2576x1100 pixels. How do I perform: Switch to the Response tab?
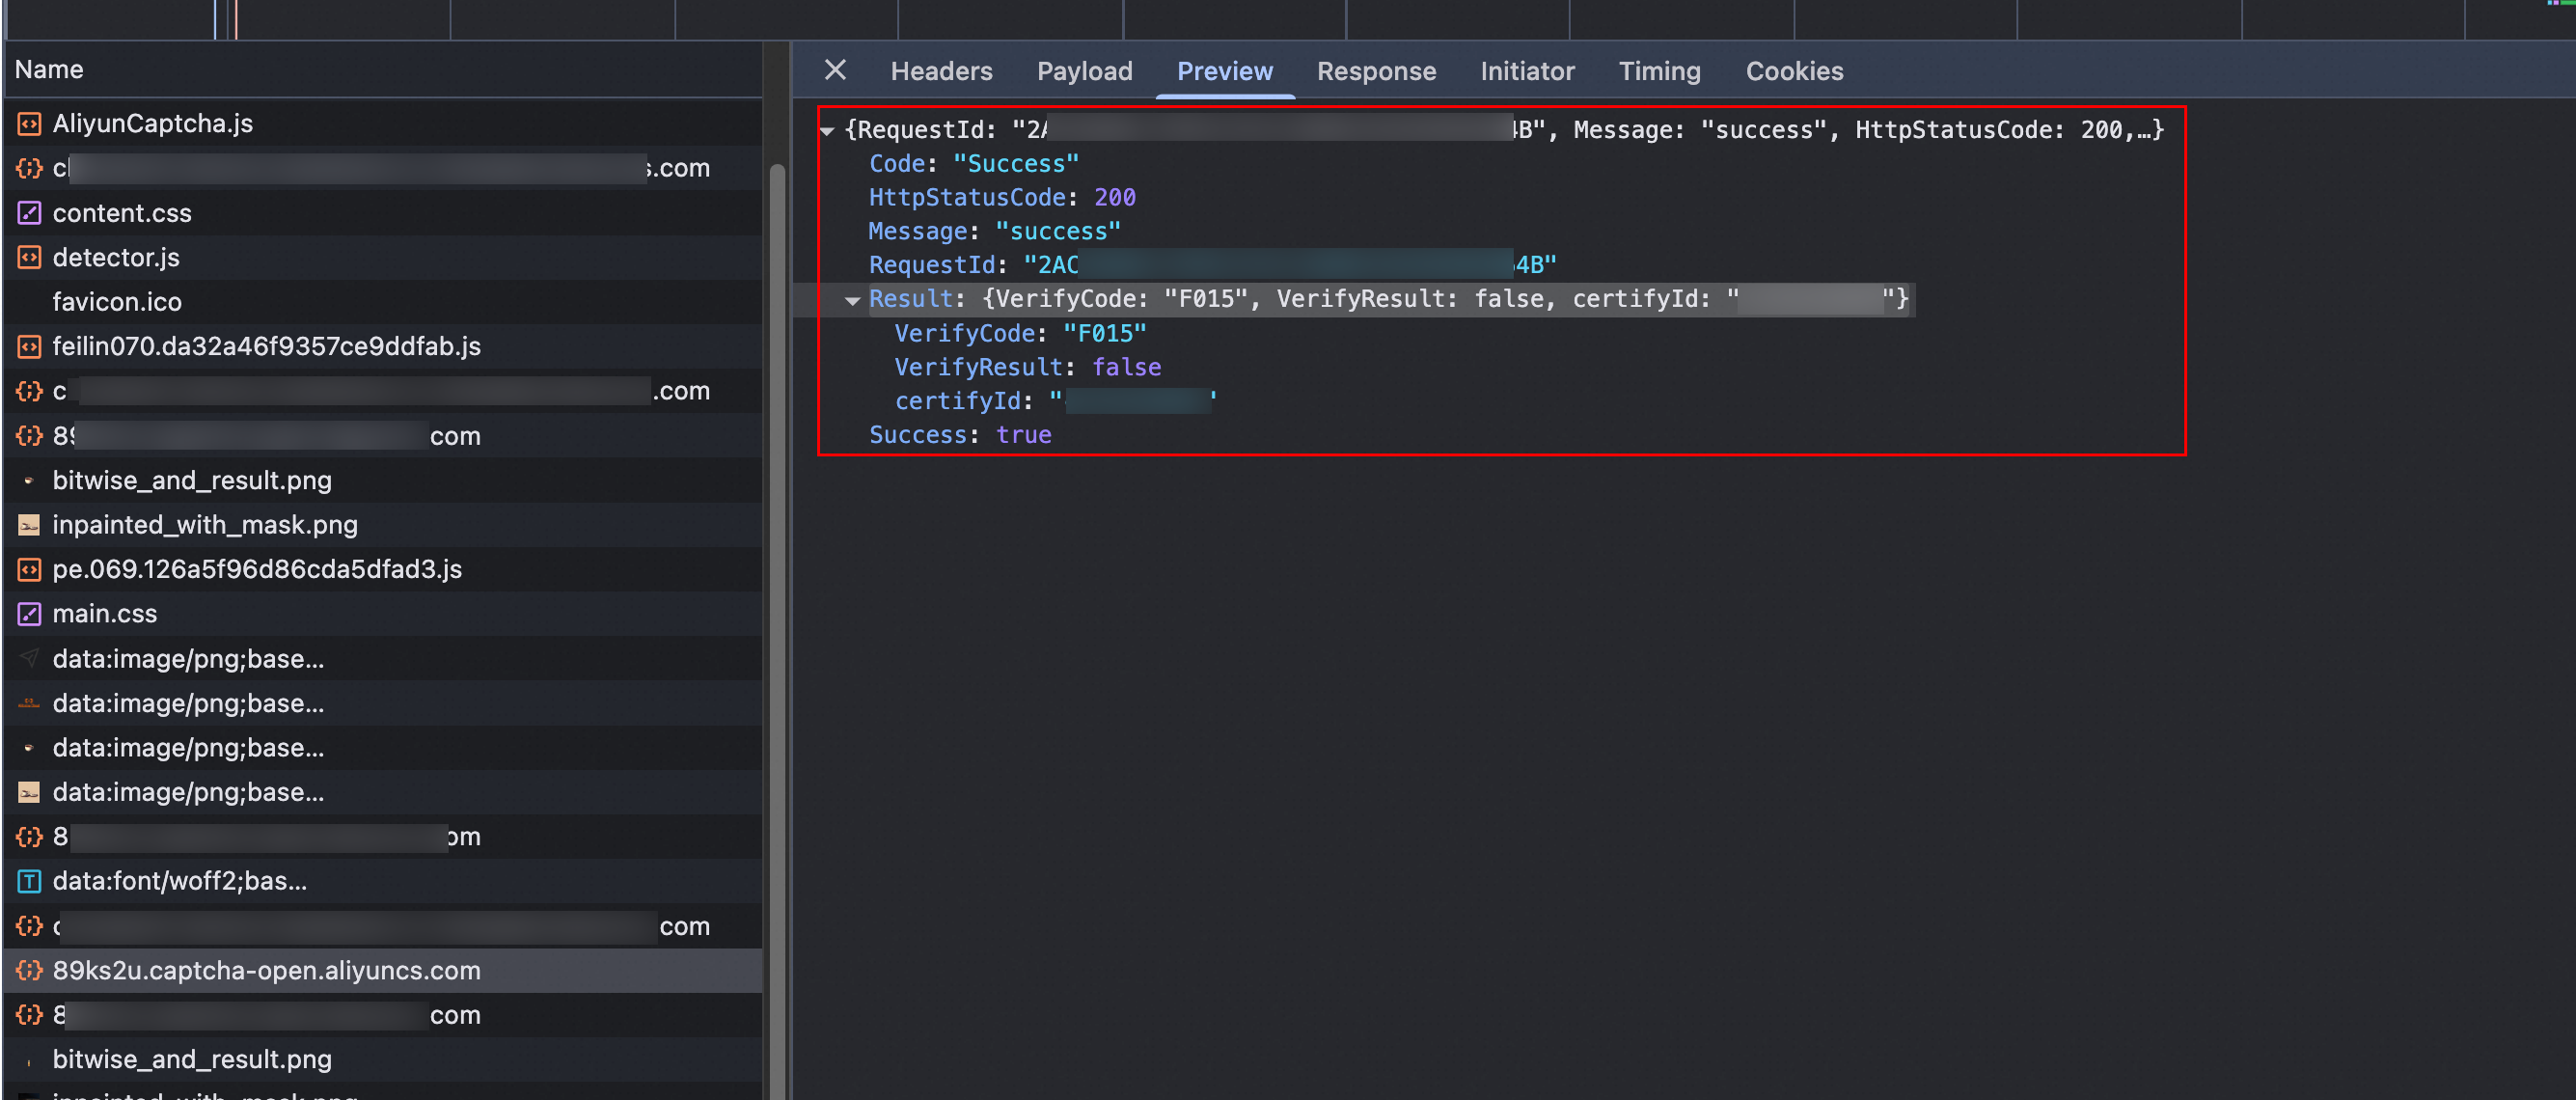click(1375, 71)
